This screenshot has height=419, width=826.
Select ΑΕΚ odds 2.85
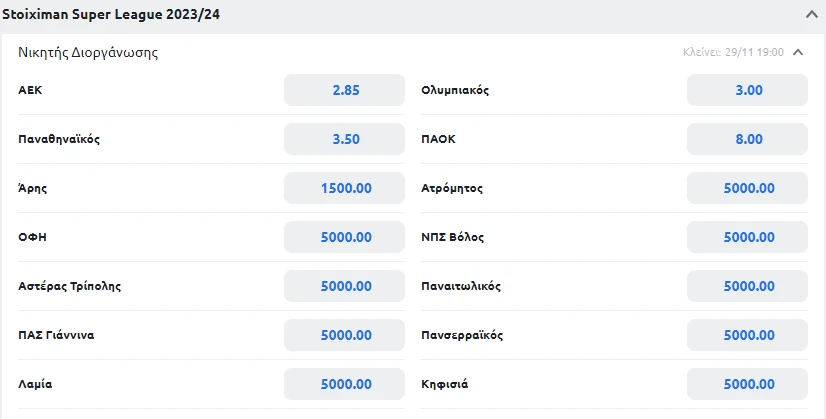pos(345,90)
